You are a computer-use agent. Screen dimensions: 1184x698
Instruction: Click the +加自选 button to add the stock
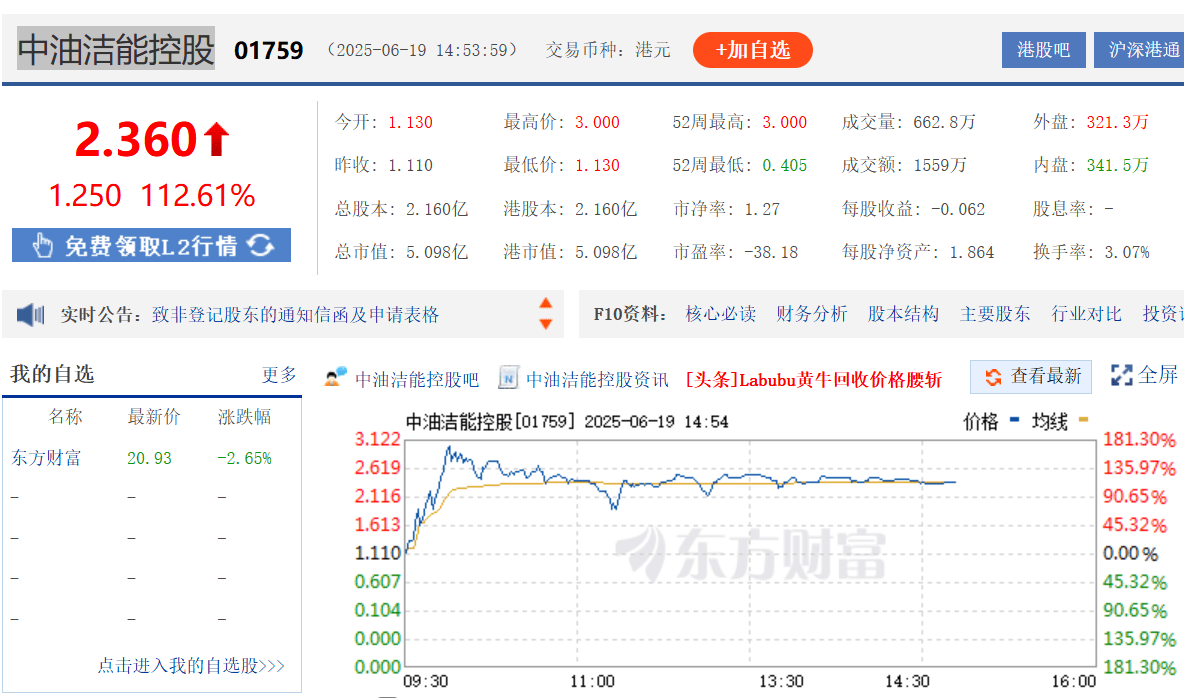(753, 49)
